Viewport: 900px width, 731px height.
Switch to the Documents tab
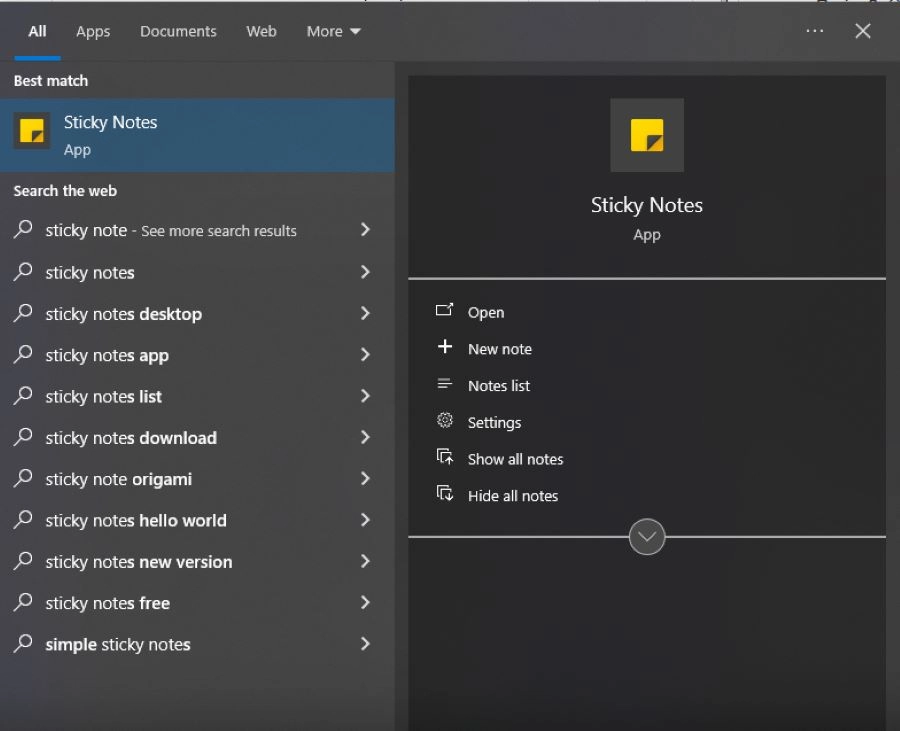point(178,31)
